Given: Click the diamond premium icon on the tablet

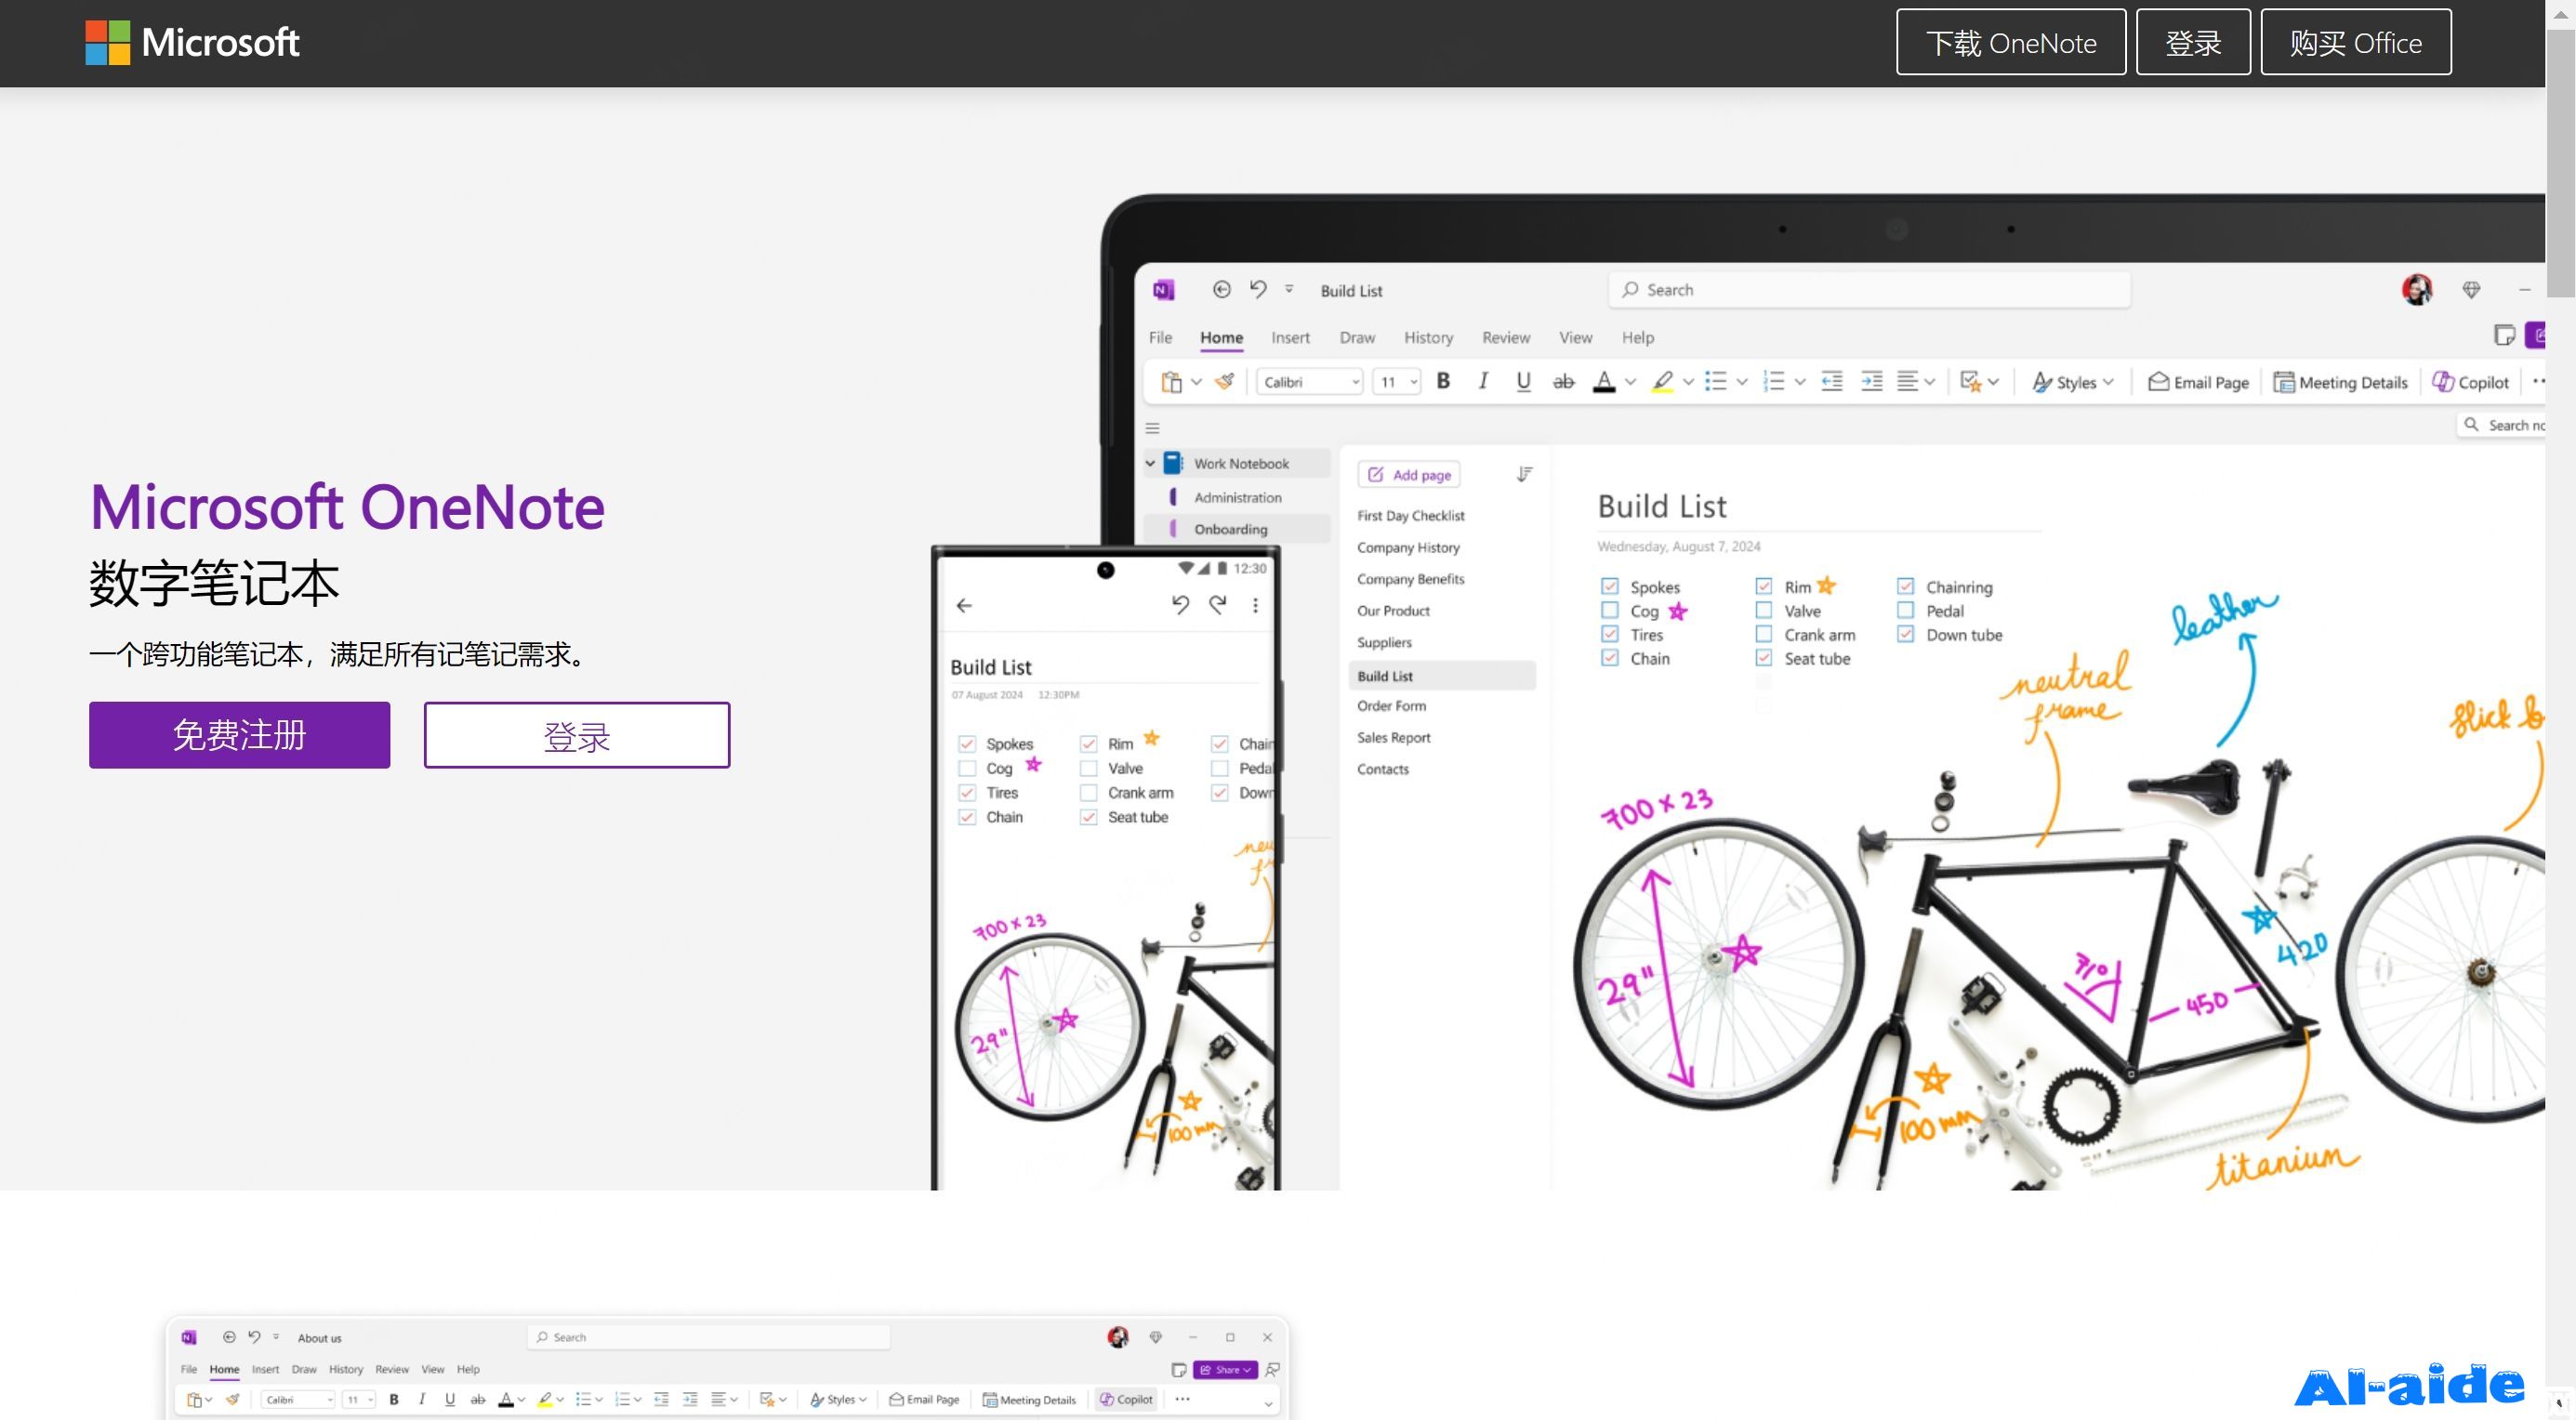Looking at the screenshot, I should pyautogui.click(x=2471, y=290).
